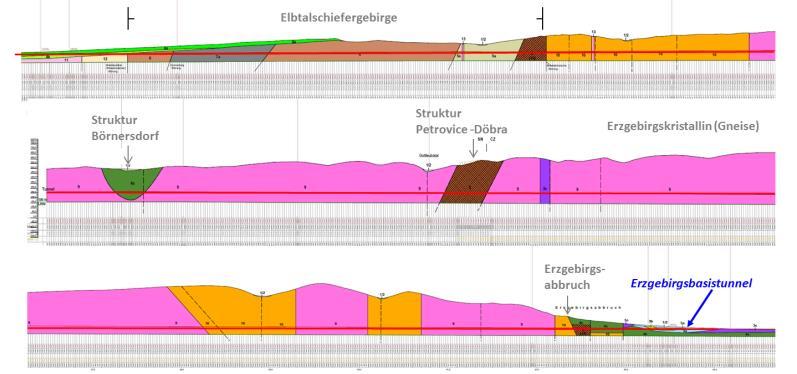Select the purple vertical band in middle section
Image resolution: width=797 pixels, height=374 pixels.
(x=545, y=181)
